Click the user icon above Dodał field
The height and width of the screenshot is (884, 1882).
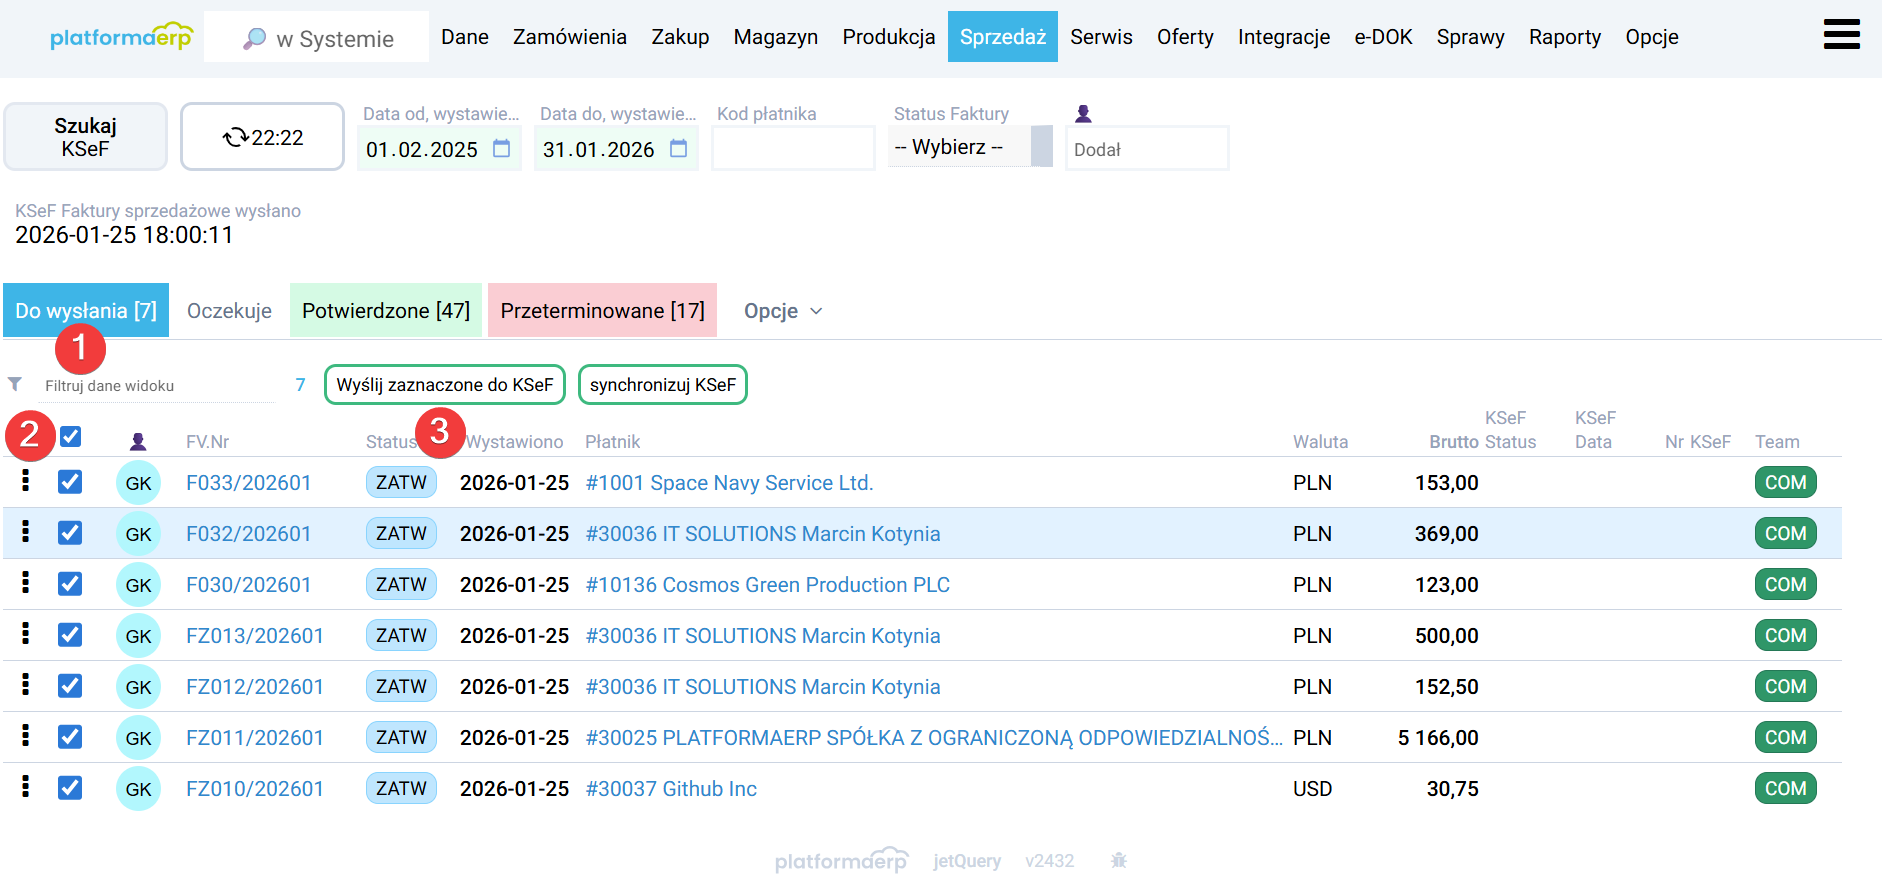pos(1083,114)
